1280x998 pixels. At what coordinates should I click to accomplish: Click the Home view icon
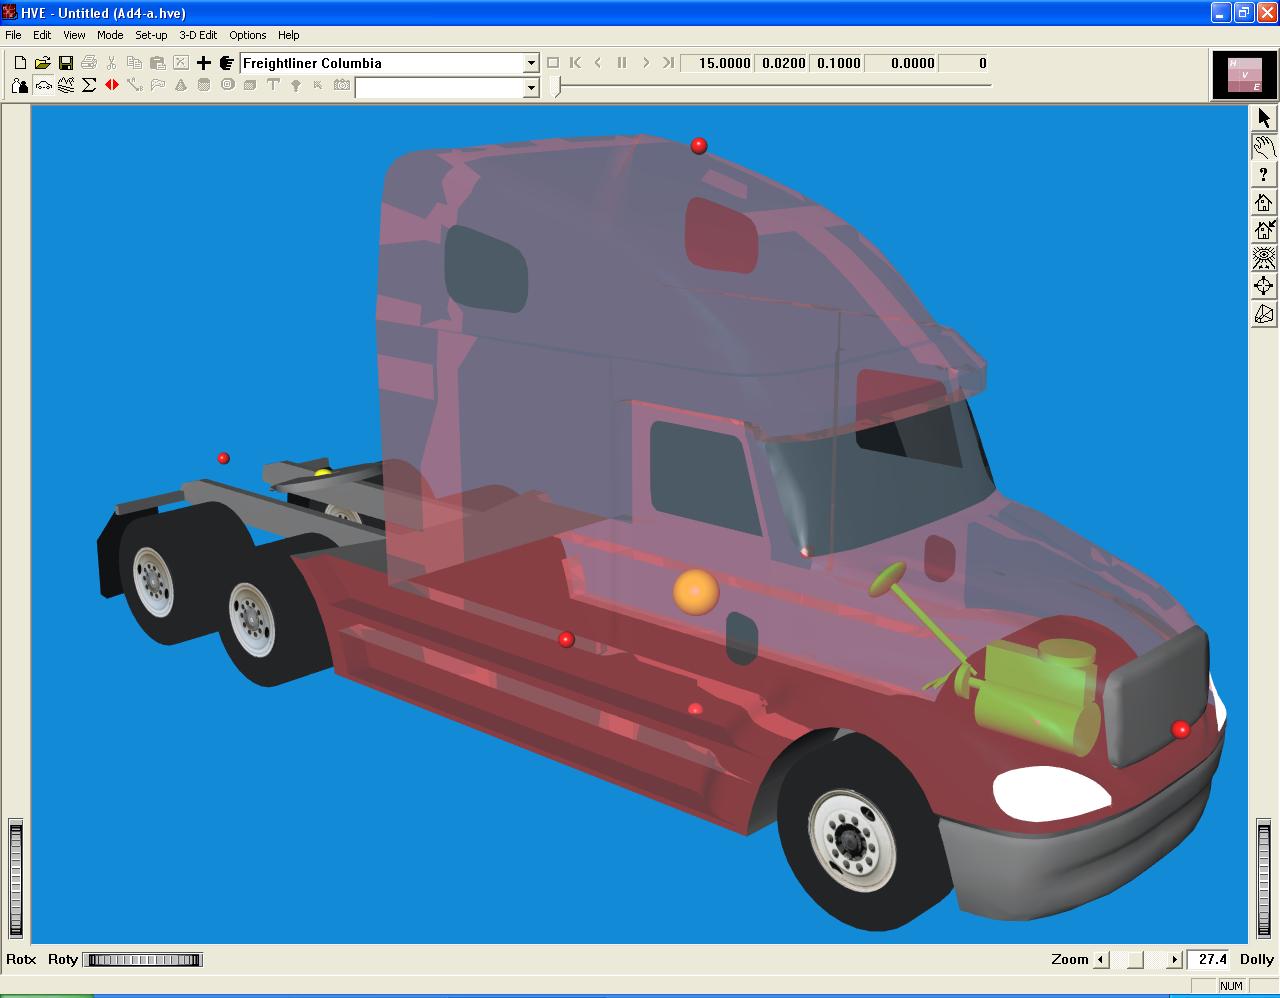(1264, 203)
